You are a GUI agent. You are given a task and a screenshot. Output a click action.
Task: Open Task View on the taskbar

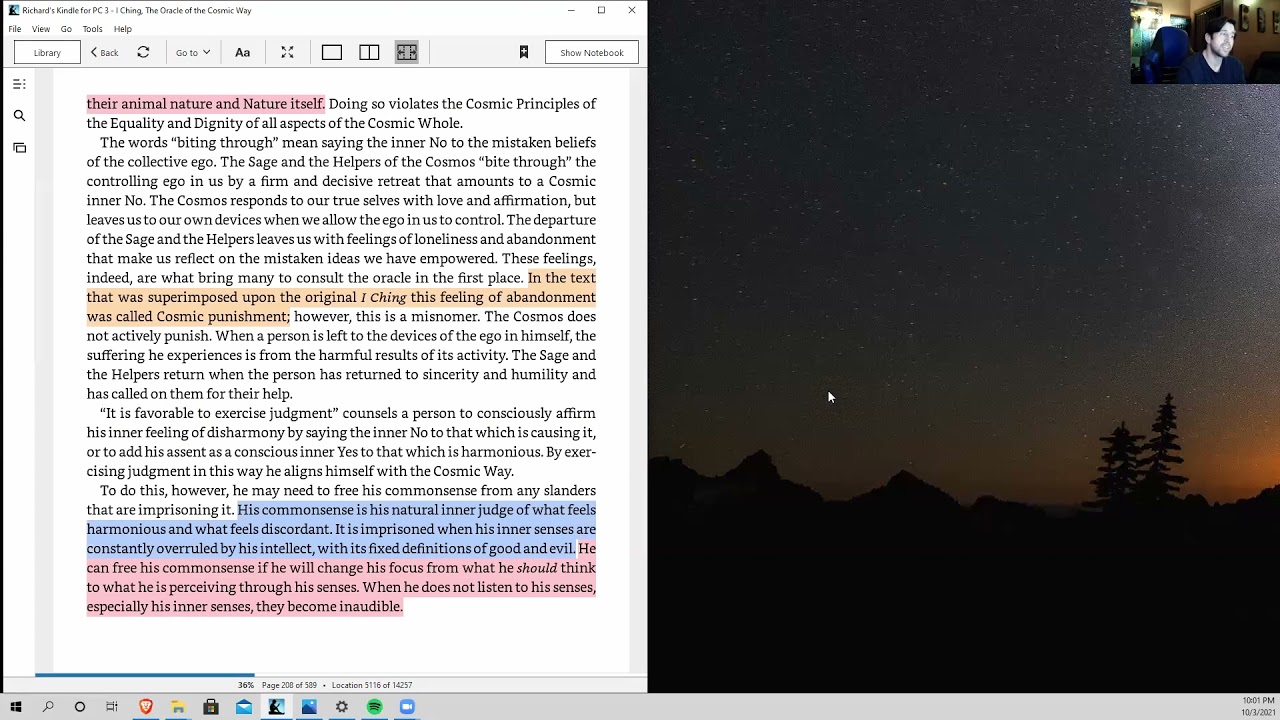tap(112, 707)
